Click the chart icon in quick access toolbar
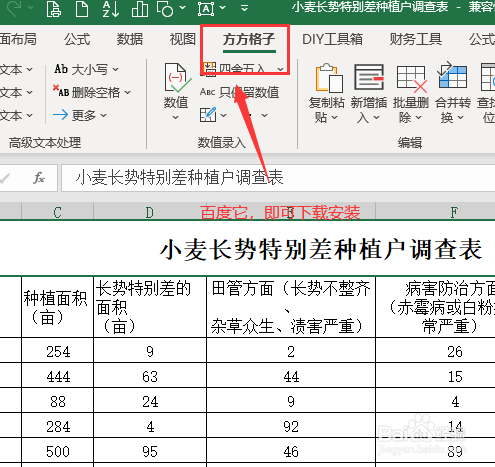Image resolution: width=495 pixels, height=467 pixels. click(x=140, y=9)
